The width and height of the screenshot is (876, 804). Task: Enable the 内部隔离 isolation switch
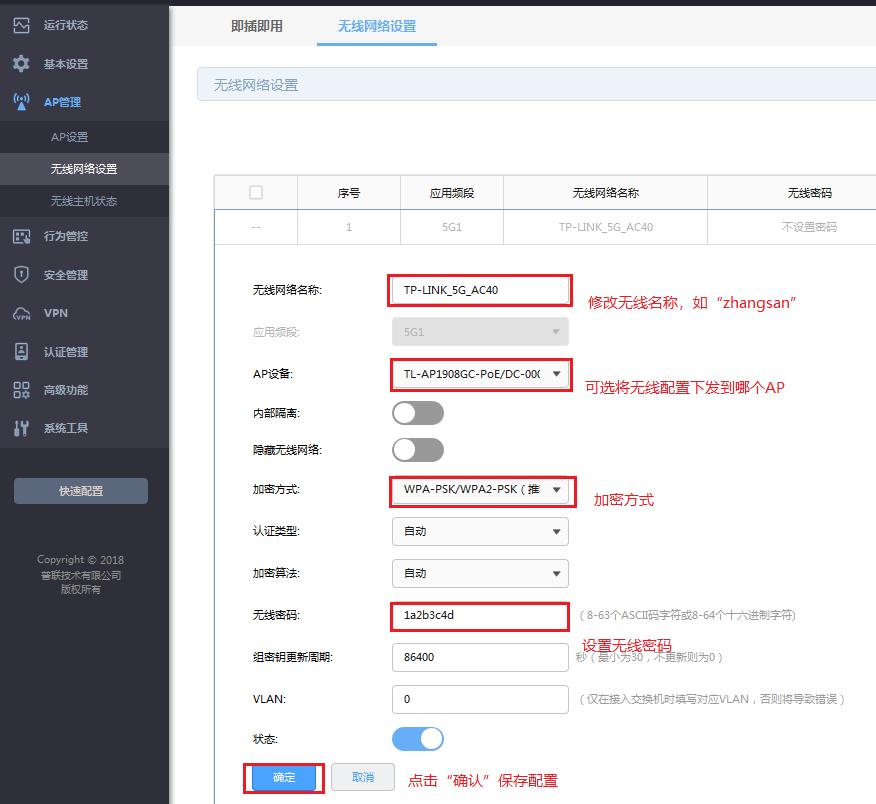click(417, 413)
